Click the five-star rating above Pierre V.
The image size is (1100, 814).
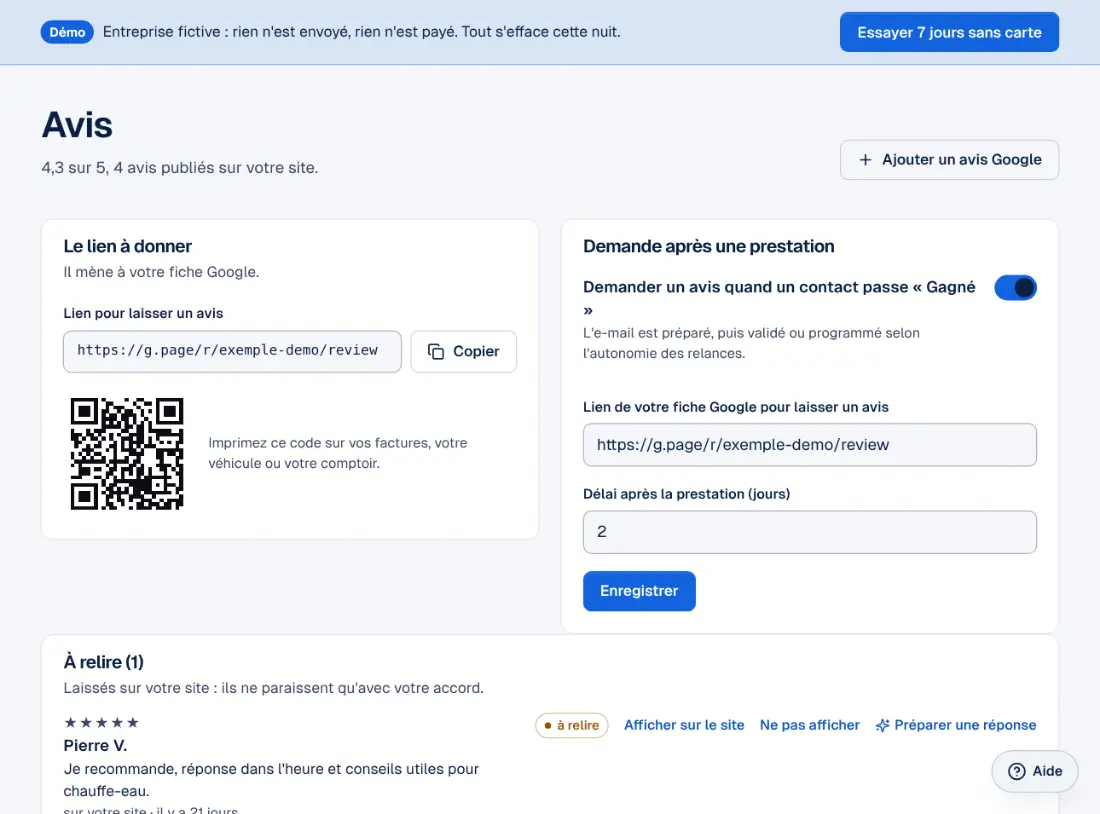[102, 723]
